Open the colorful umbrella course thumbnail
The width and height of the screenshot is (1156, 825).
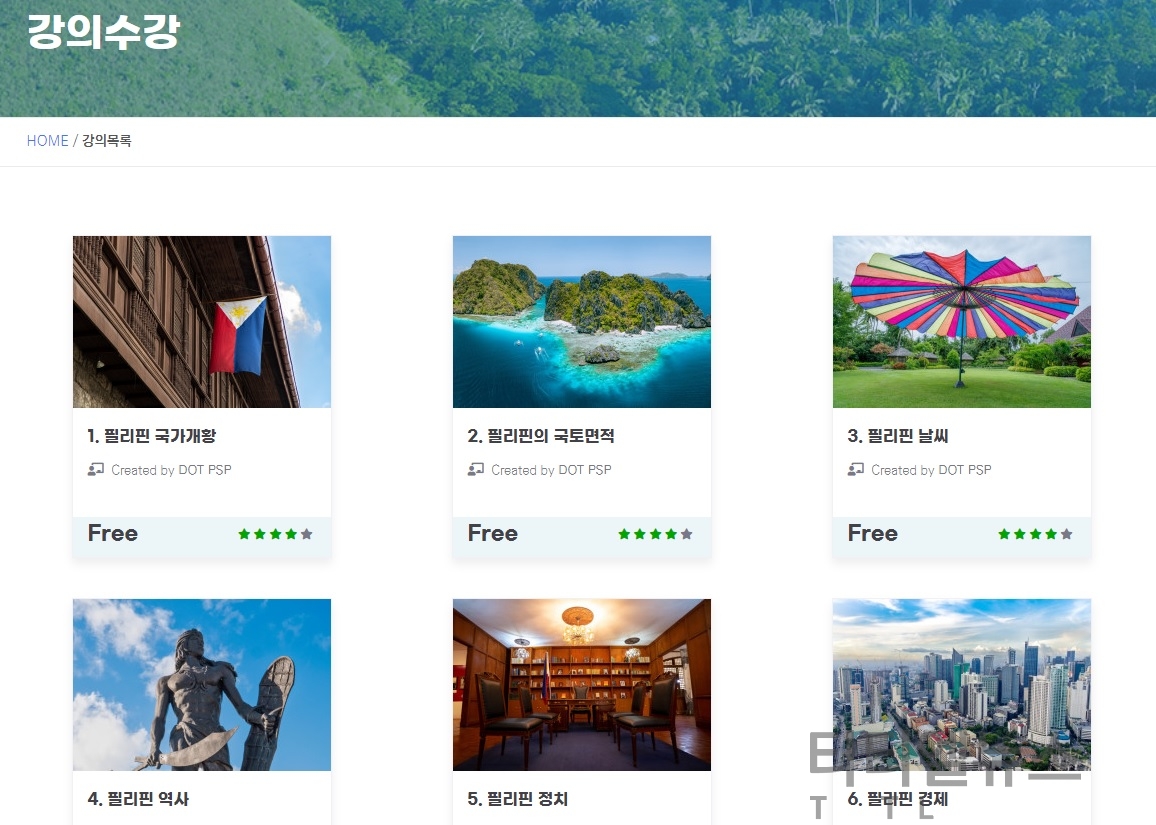click(961, 321)
